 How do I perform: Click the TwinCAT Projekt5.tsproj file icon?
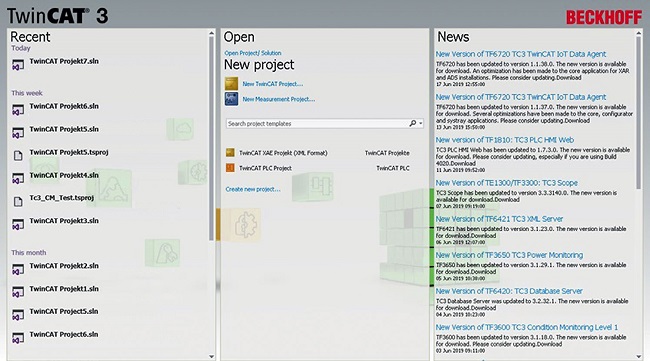point(18,156)
